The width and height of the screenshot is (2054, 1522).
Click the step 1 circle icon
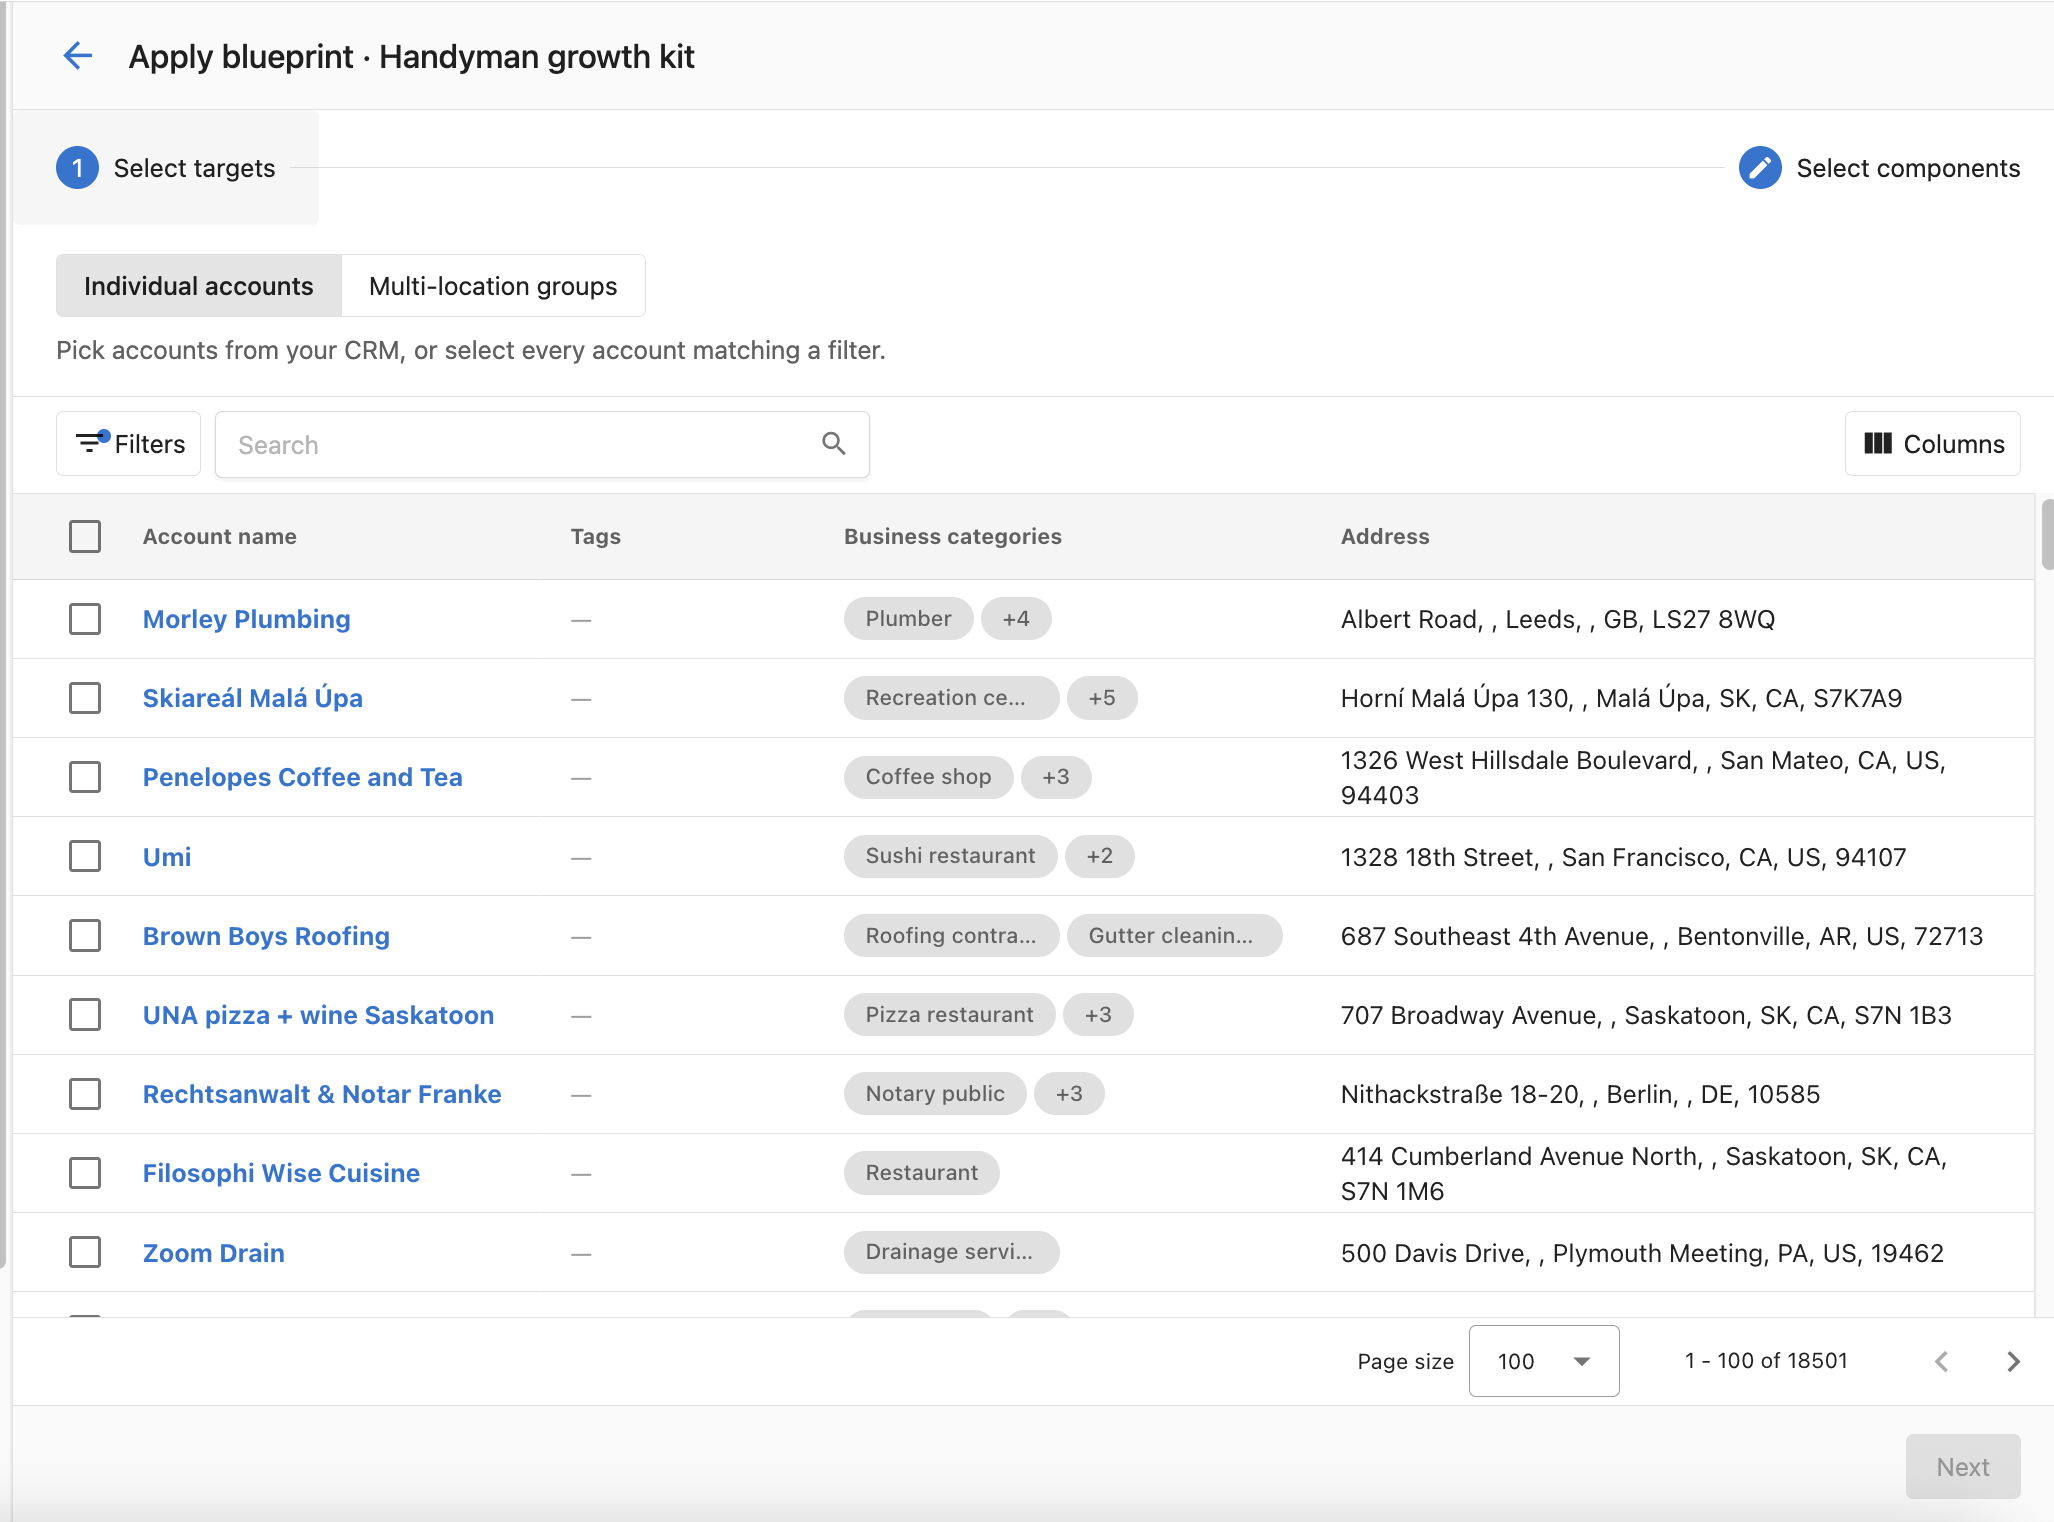pos(77,168)
